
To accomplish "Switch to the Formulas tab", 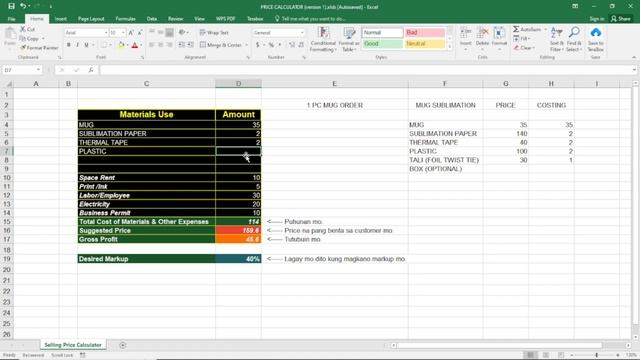I will (125, 19).
